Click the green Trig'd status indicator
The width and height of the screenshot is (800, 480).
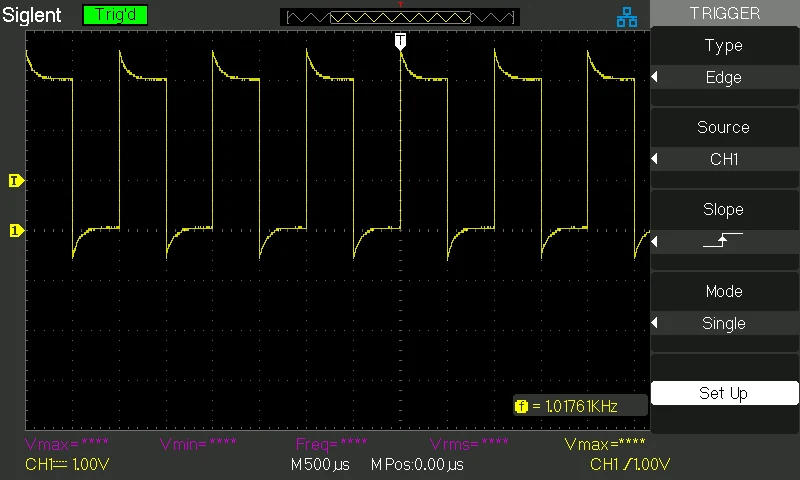click(x=115, y=15)
